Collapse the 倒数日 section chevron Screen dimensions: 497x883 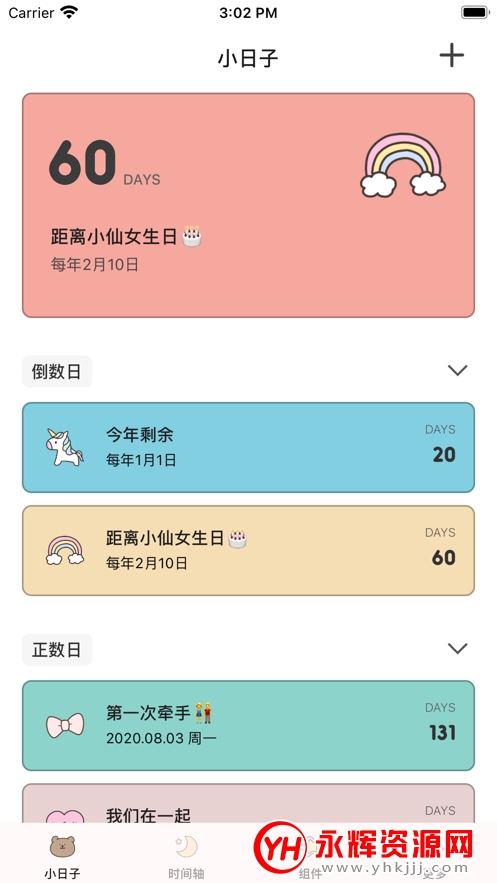(457, 371)
